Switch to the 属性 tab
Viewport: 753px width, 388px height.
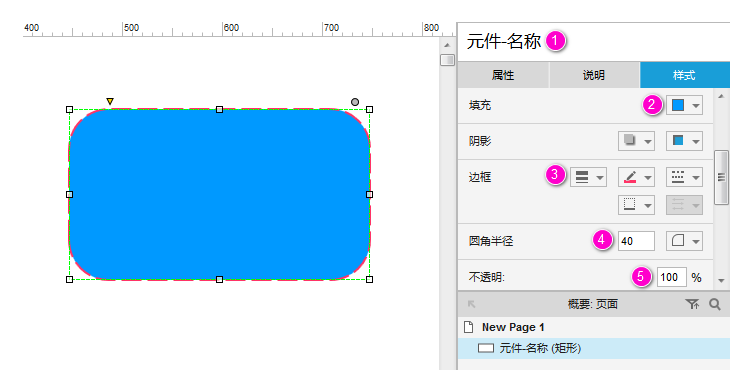click(503, 75)
